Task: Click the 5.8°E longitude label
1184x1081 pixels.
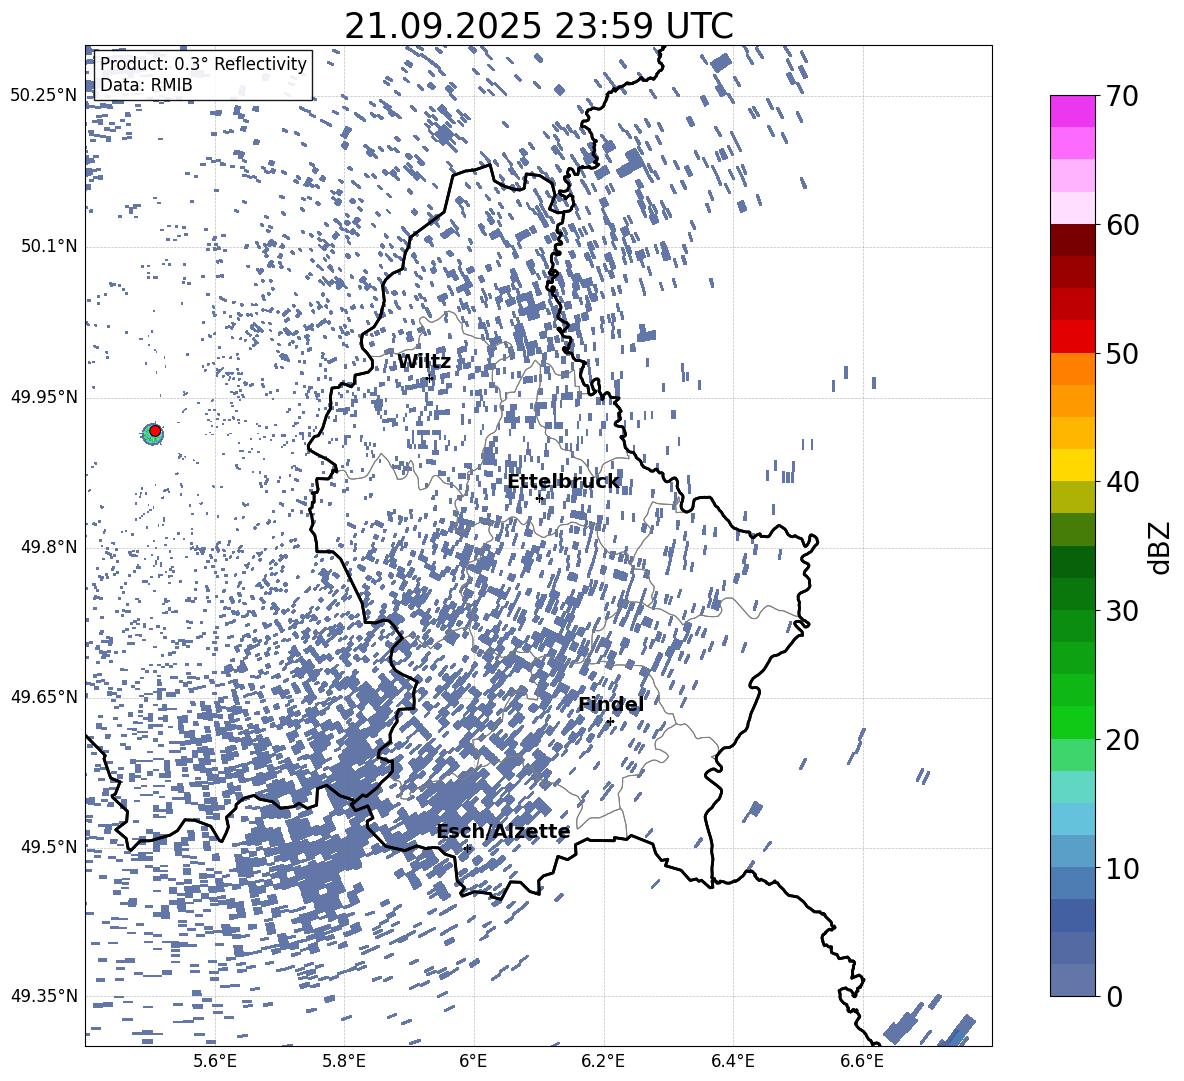Action: [344, 1061]
